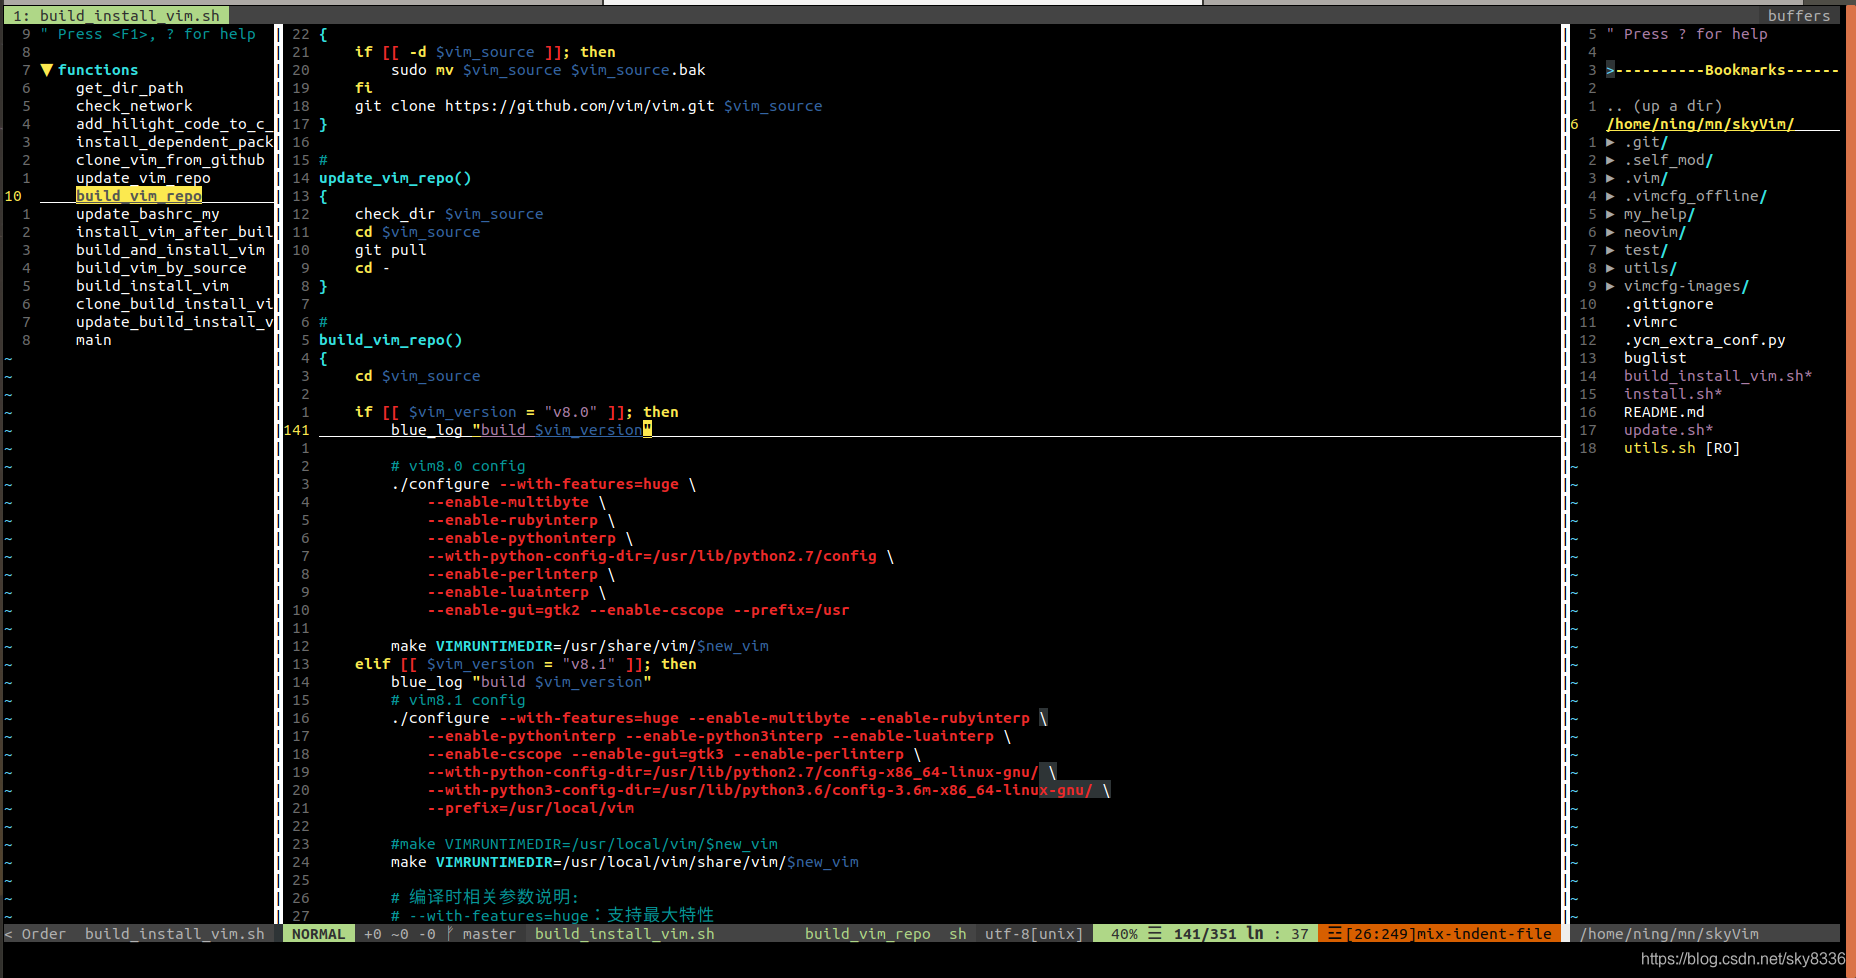Click 40% position indicator in statusline
The image size is (1856, 978).
coord(1124,934)
